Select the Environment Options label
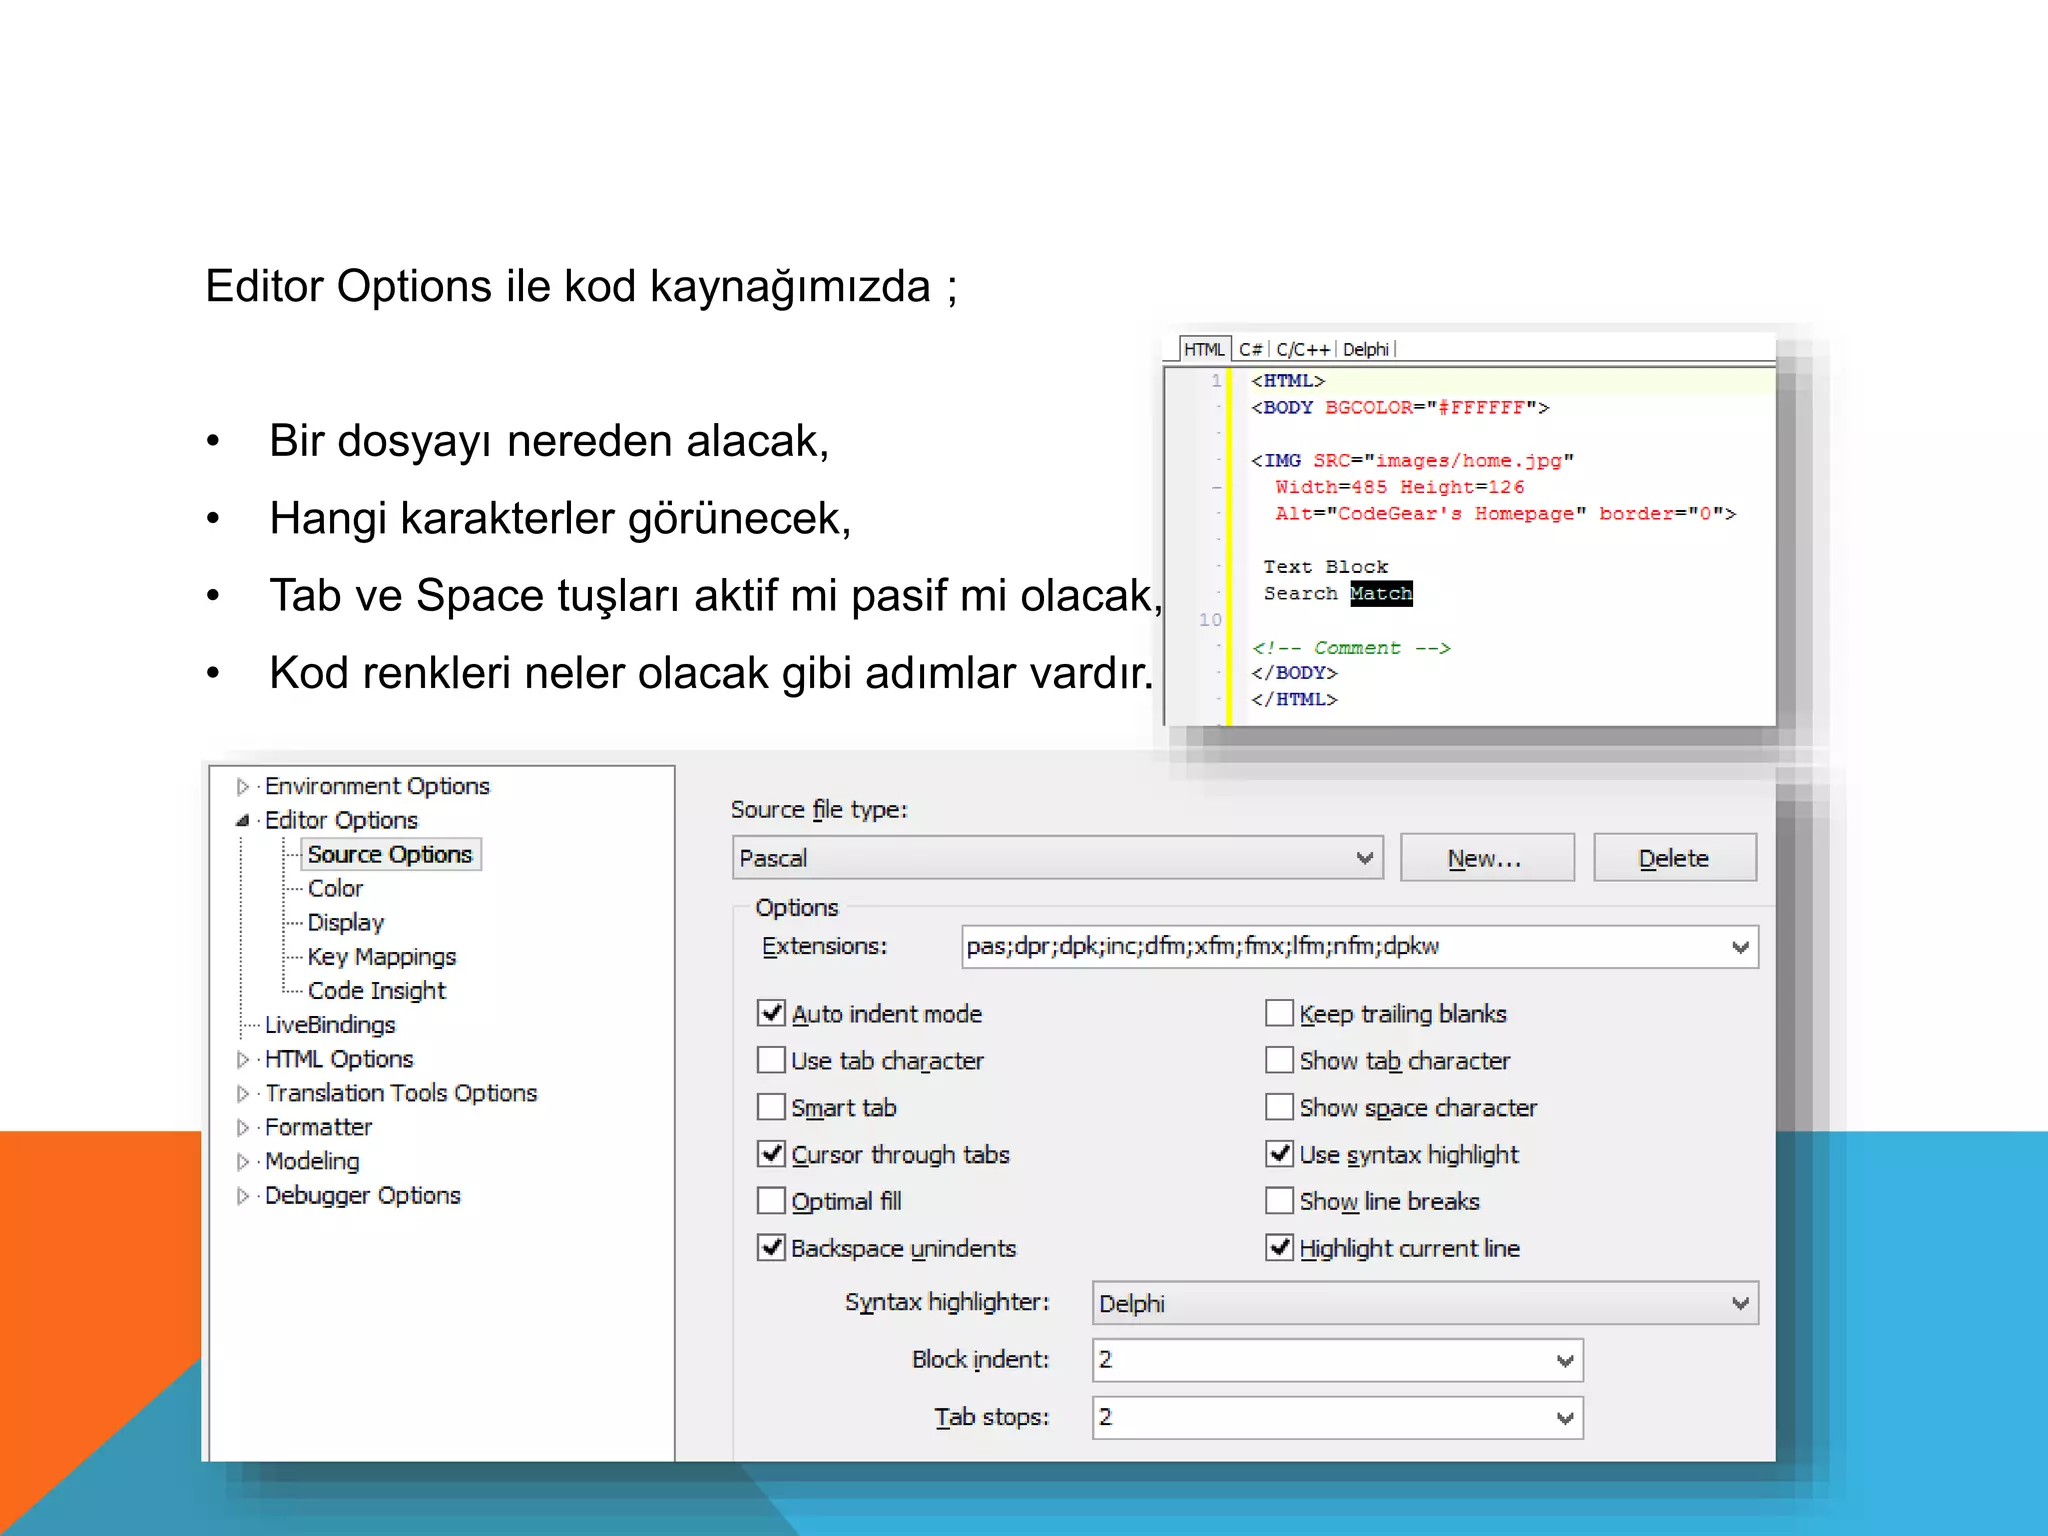The width and height of the screenshot is (2048, 1536). click(x=377, y=786)
